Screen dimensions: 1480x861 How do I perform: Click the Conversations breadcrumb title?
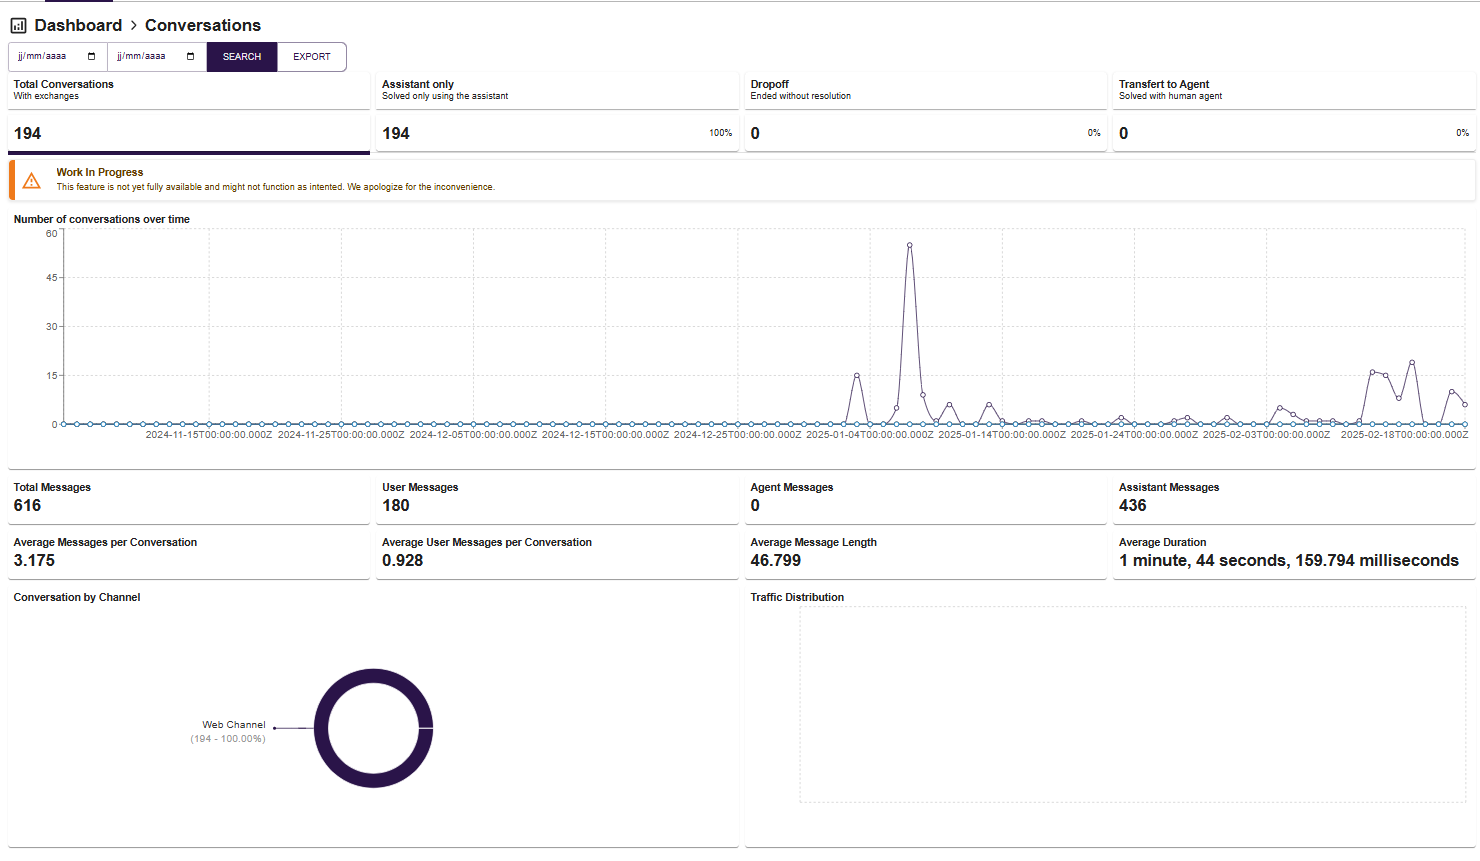pyautogui.click(x=203, y=25)
